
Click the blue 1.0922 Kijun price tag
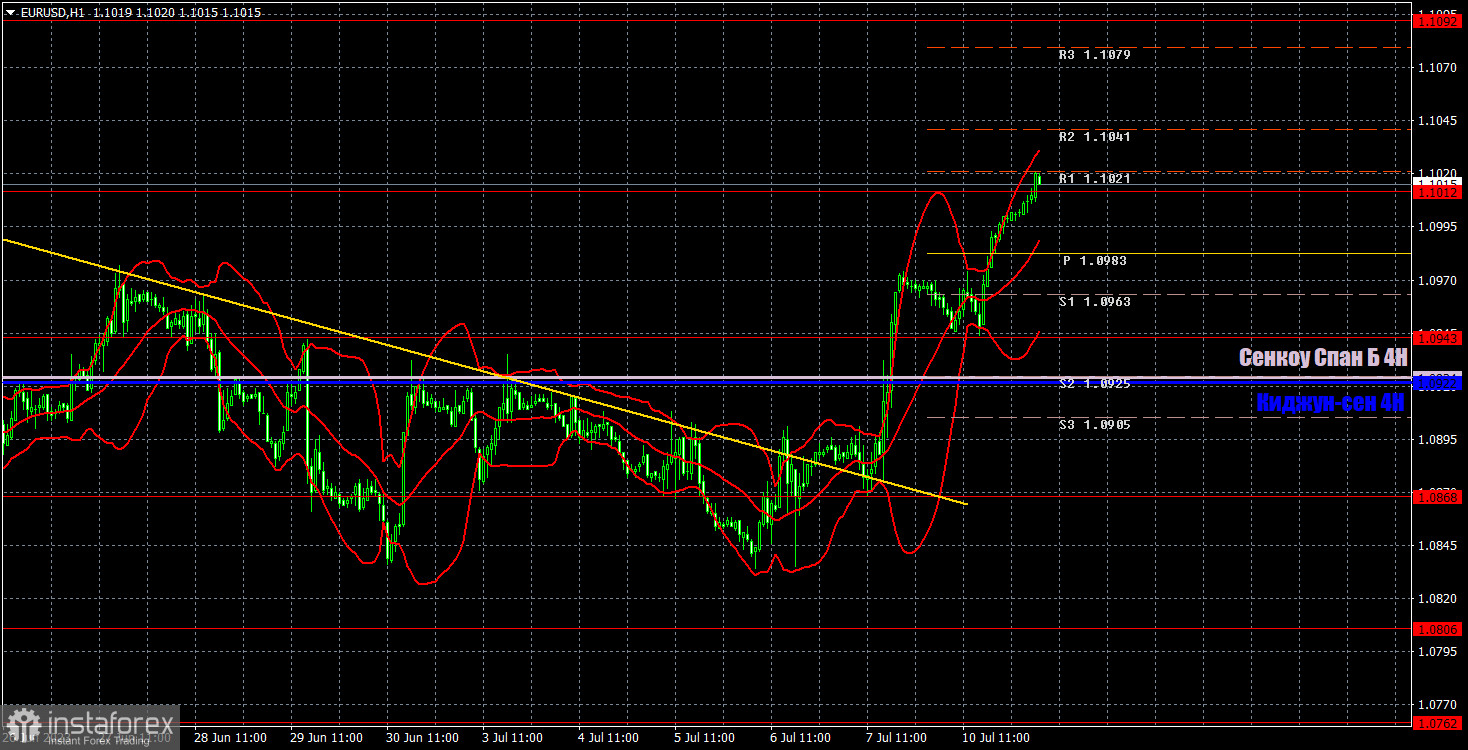1437,383
